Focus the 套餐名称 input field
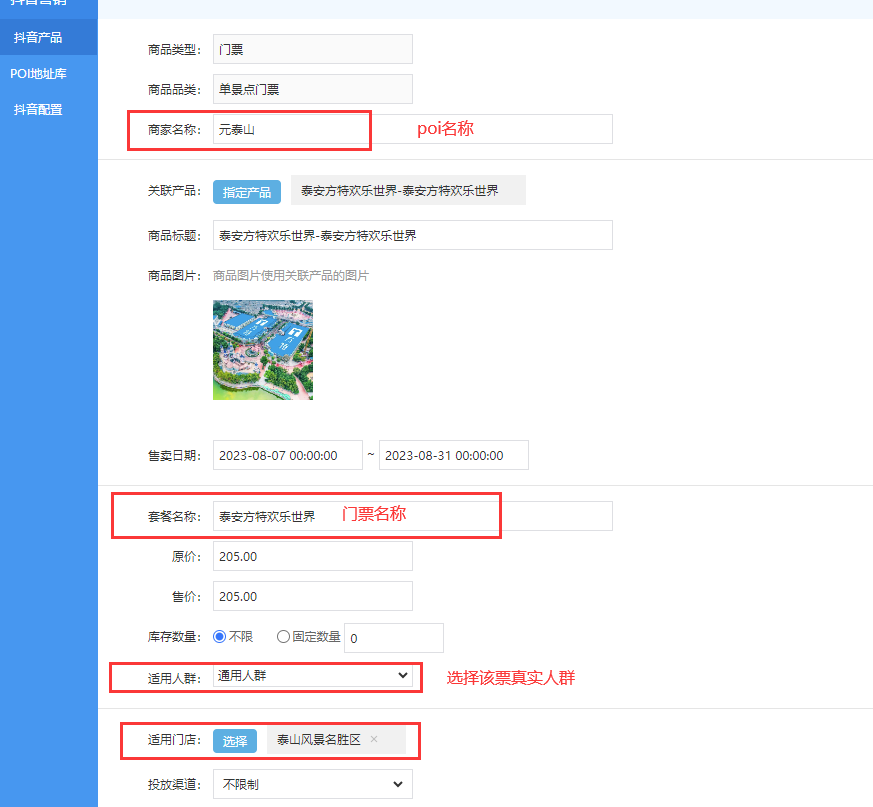The width and height of the screenshot is (873, 807). coord(412,516)
